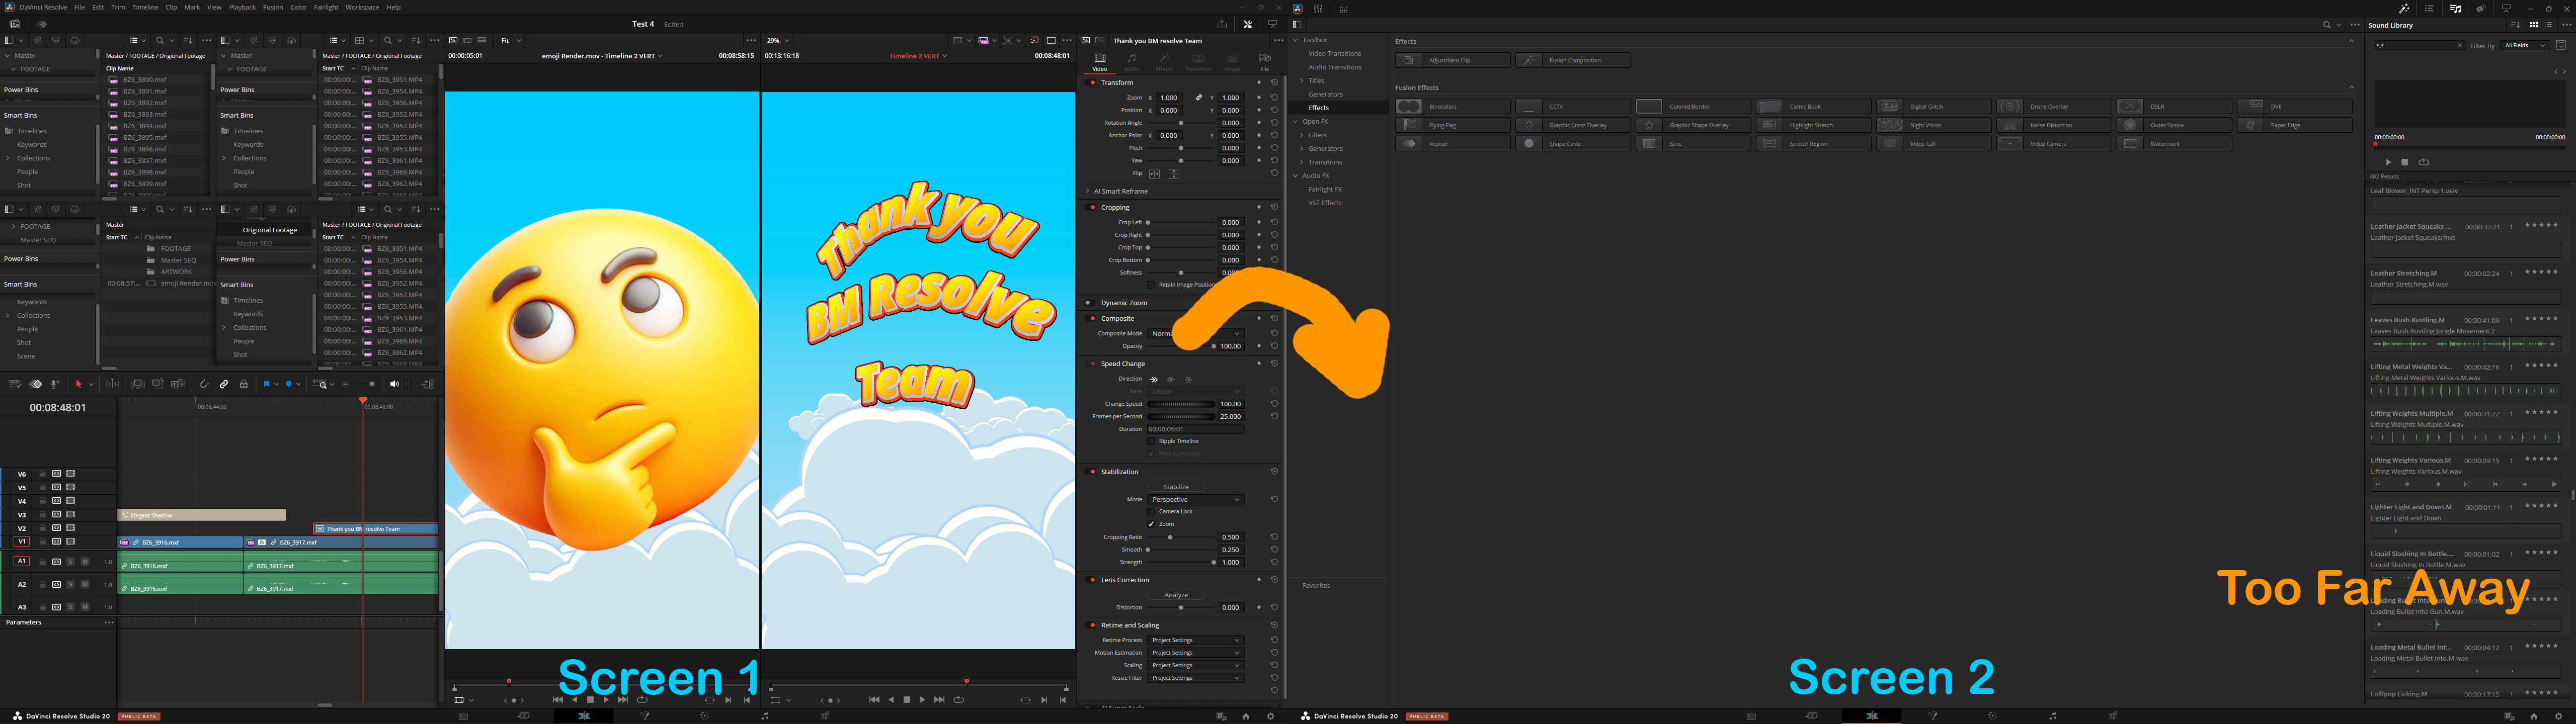Viewport: 2576px width, 724px height.
Task: Select the Fusion Composition effect
Action: 1573,60
